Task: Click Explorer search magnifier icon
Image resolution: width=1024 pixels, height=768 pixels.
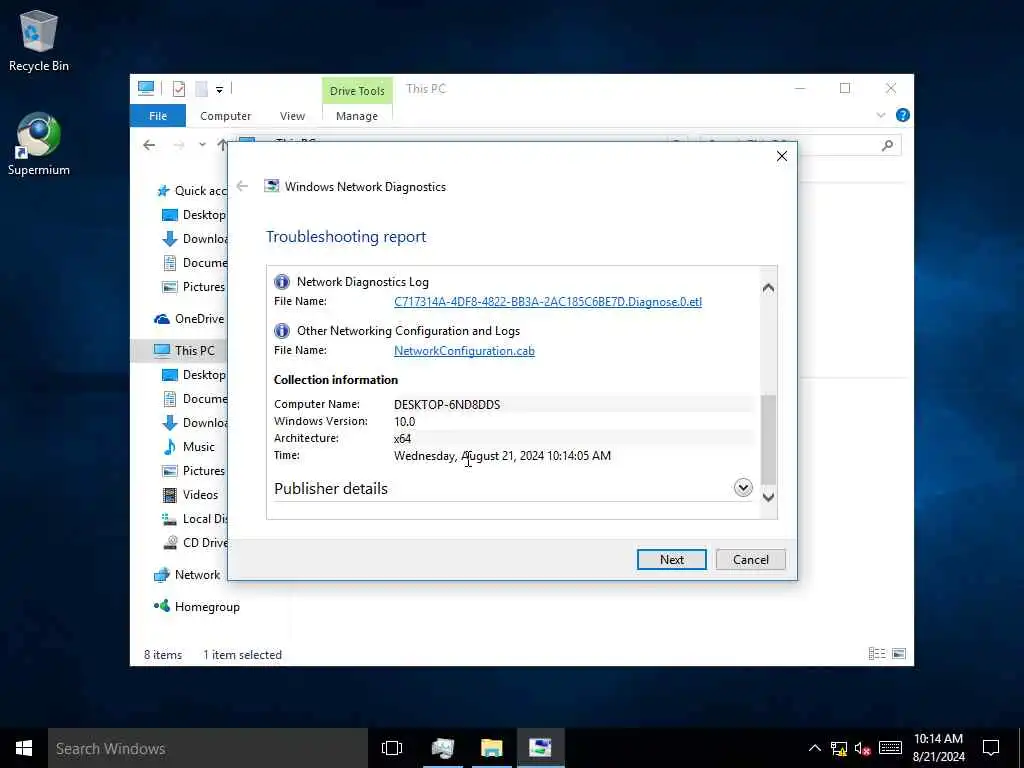Action: 887,146
